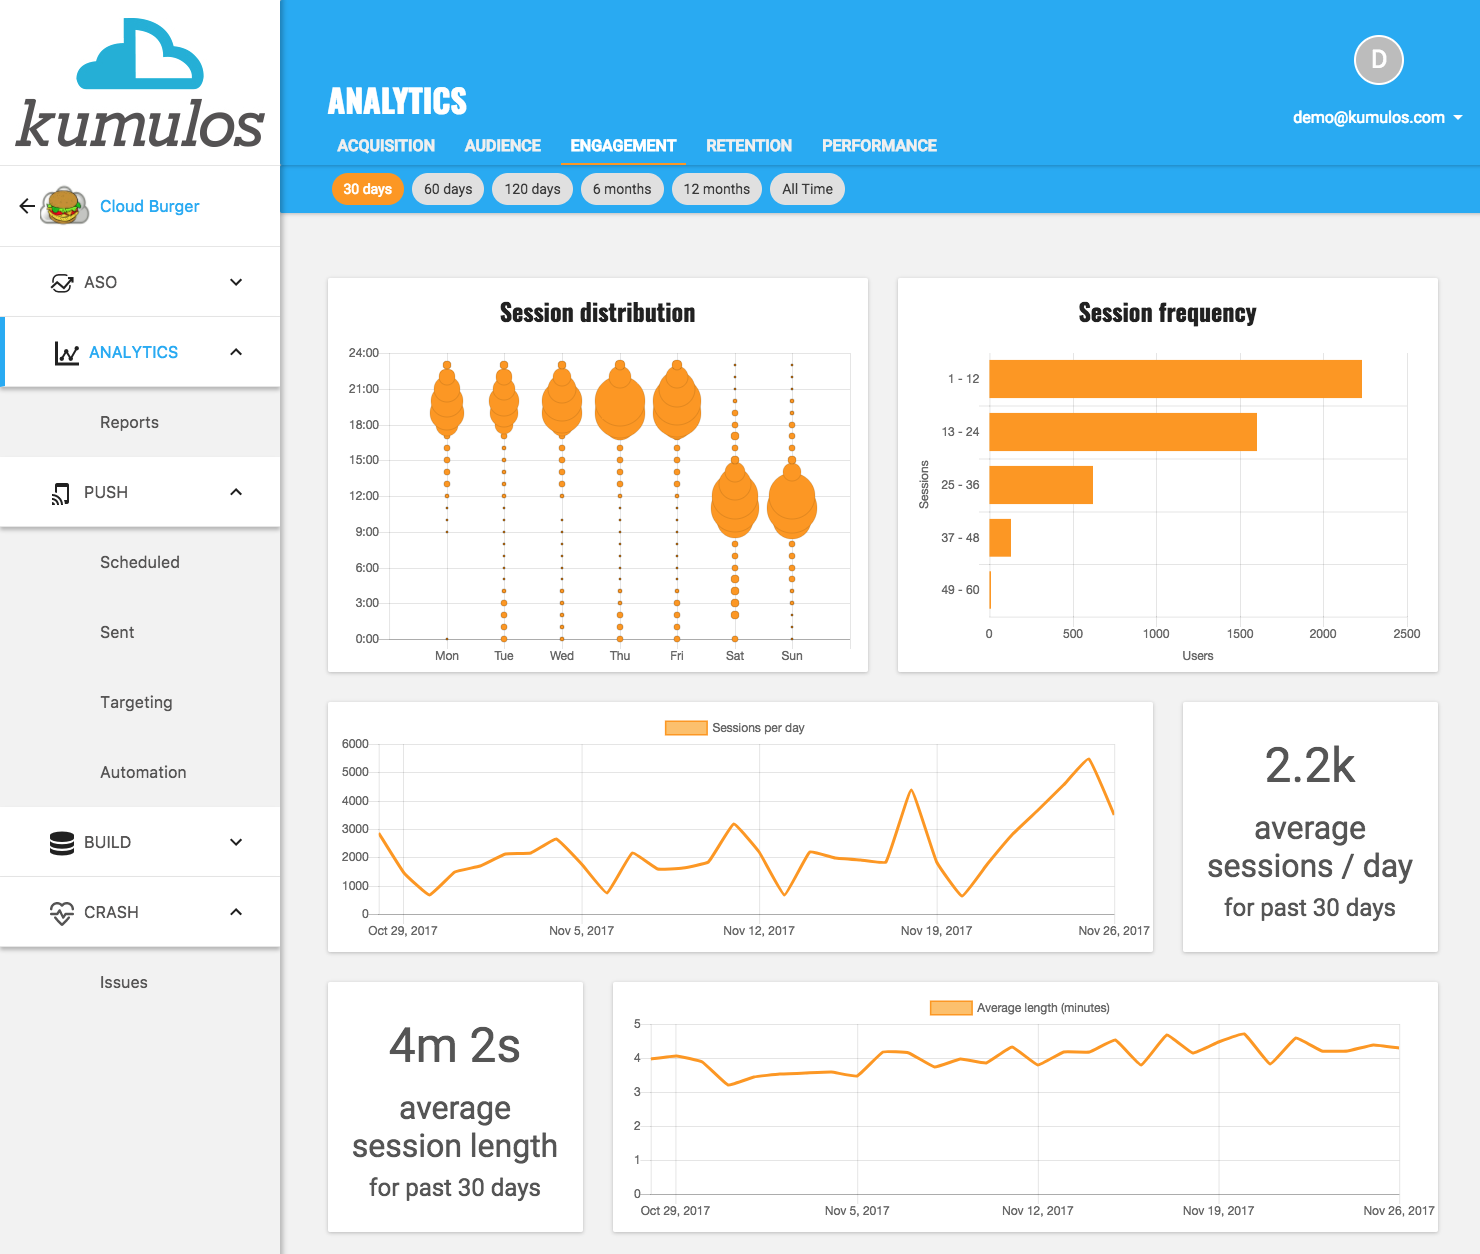Select the Engagement tab
Screen dimensions: 1480x1254
tap(623, 146)
